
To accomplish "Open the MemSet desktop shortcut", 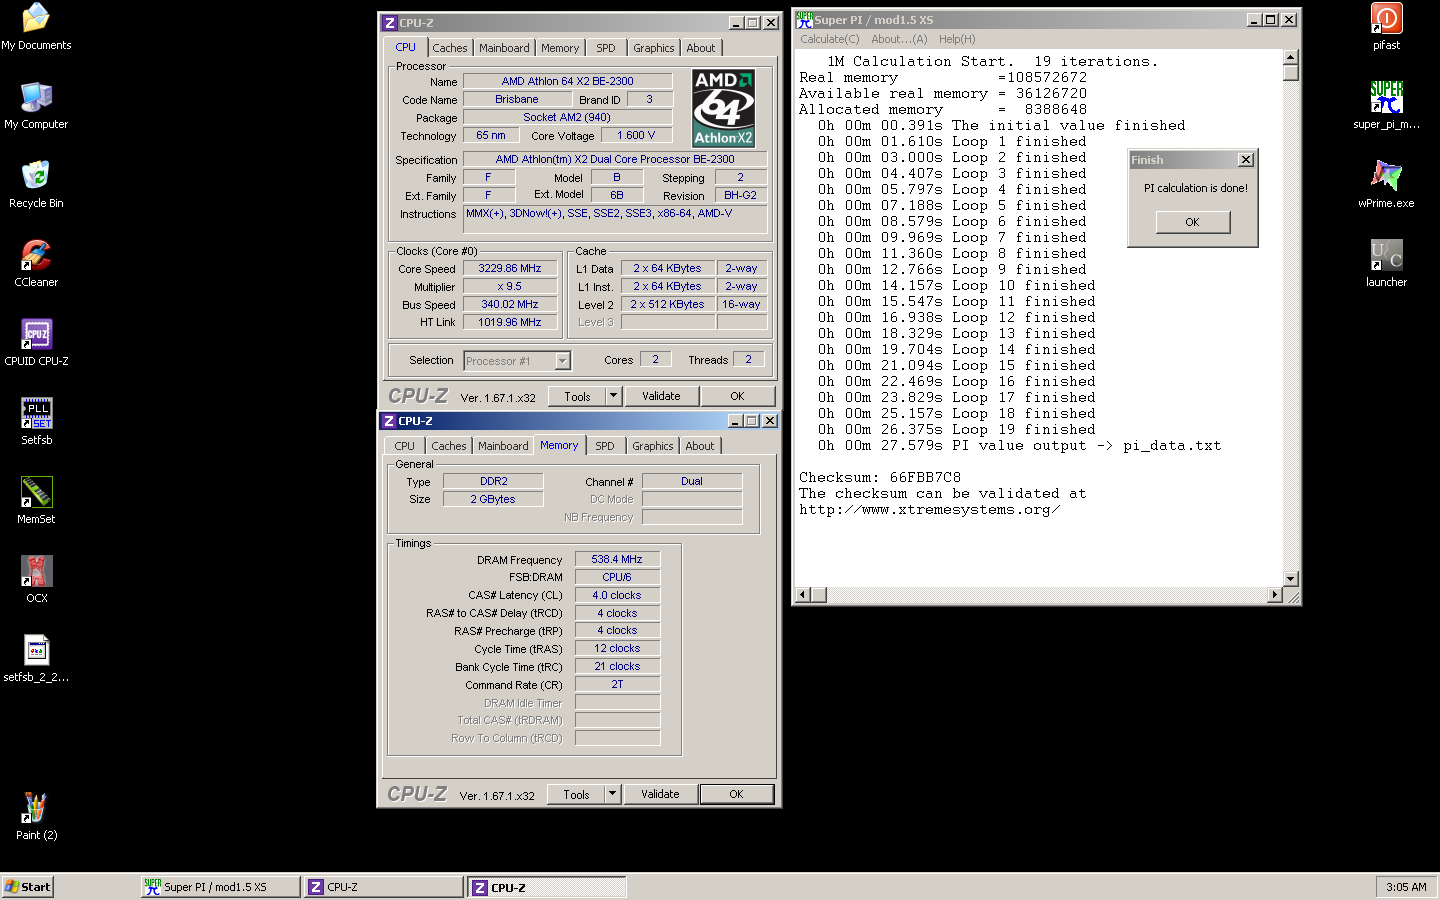I will click(36, 500).
